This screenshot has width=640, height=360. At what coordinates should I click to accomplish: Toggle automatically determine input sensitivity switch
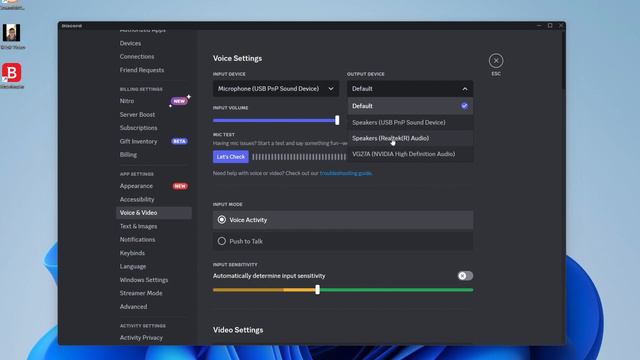coord(465,276)
